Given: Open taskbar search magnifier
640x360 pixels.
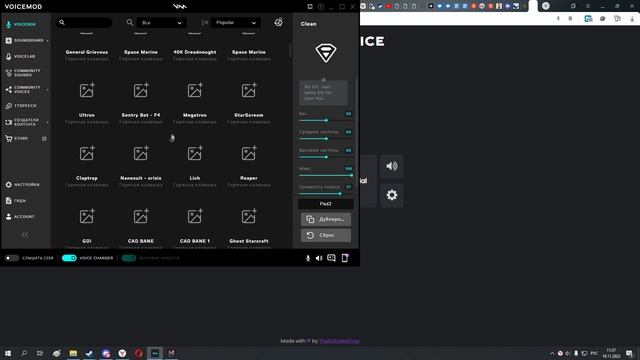Looking at the screenshot, I should tap(24, 353).
